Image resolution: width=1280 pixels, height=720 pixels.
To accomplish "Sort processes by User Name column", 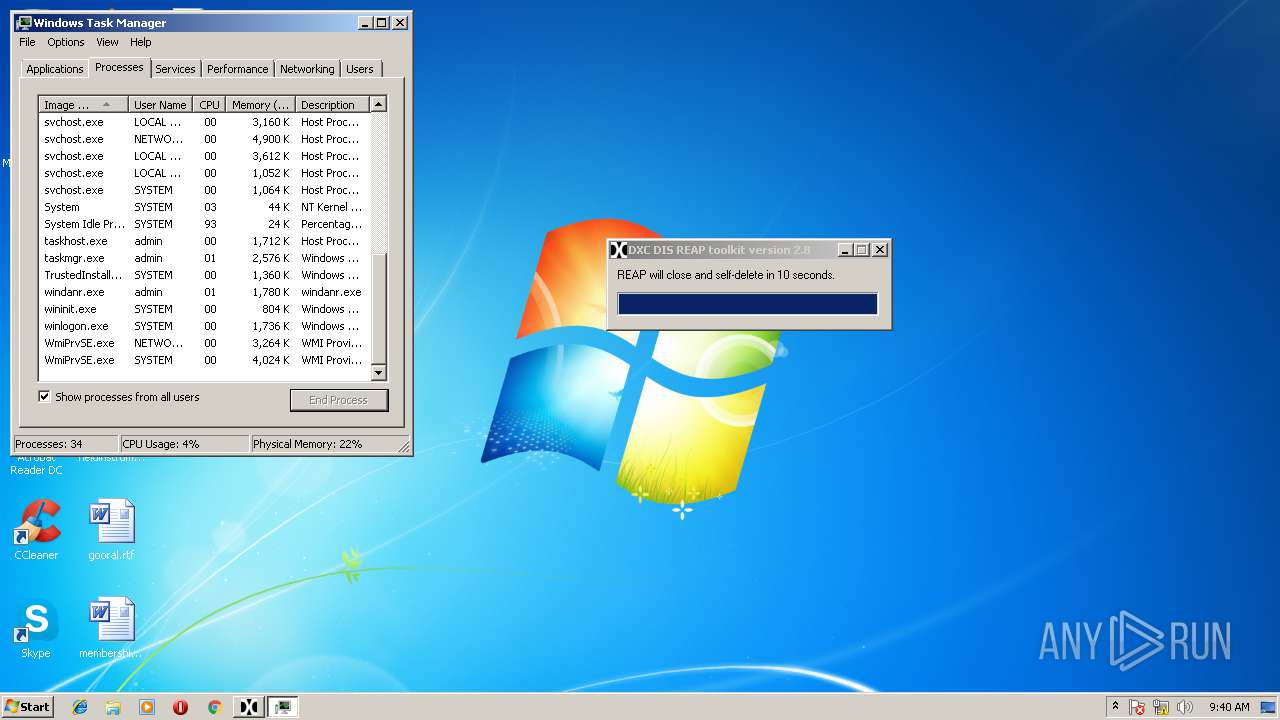I will (x=160, y=105).
